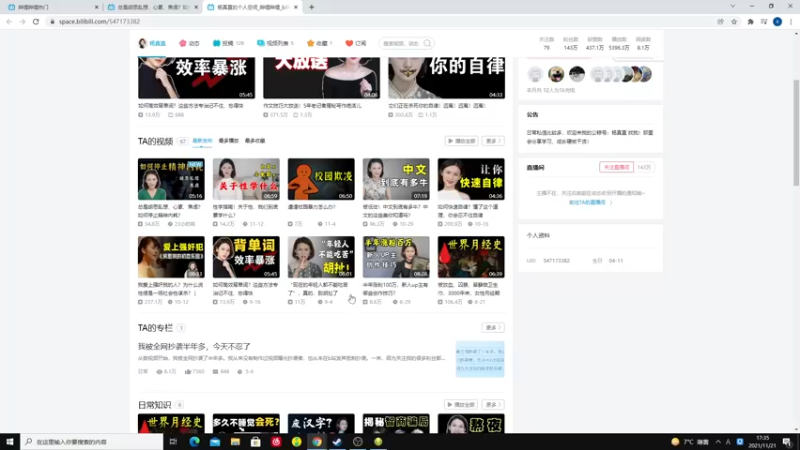Screen dimensions: 800x450
Task: Open the 爱上强奸犯 video thumbnail
Action: pyautogui.click(x=171, y=257)
